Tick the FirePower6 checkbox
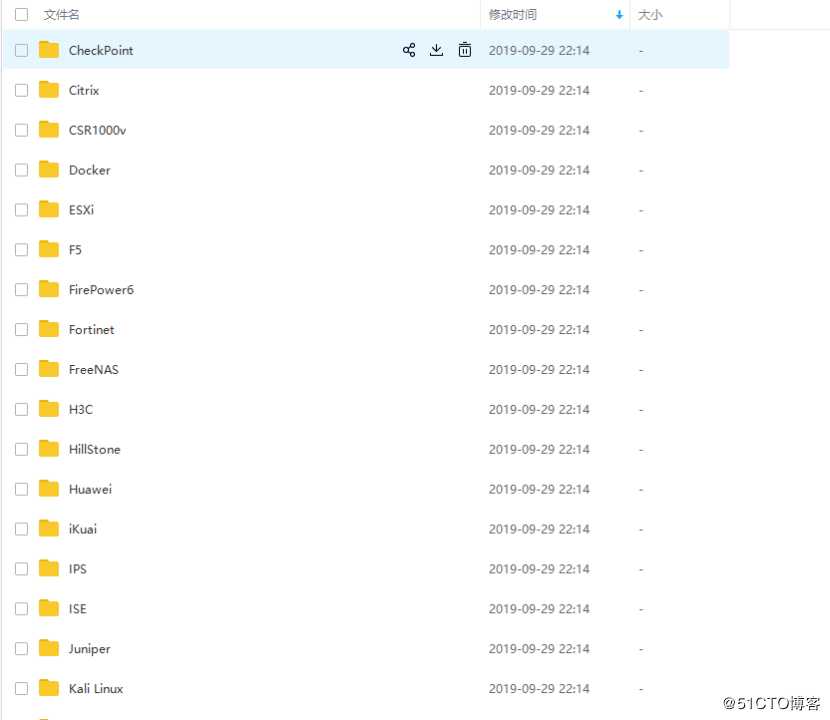Image resolution: width=830 pixels, height=720 pixels. (x=22, y=290)
